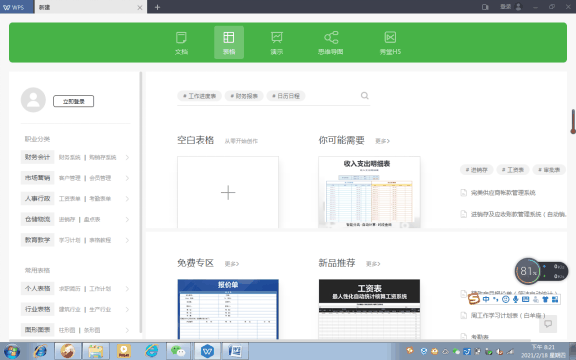Select the 行业表格 category label
This screenshot has width=576, height=360.
tap(37, 309)
